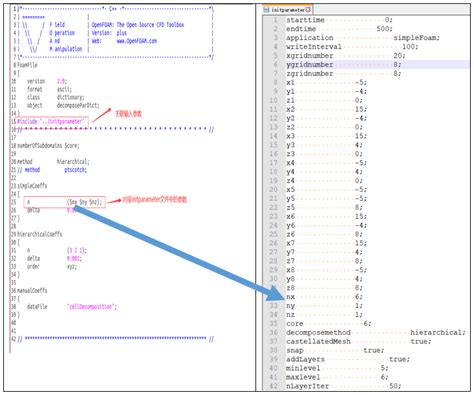
Task: Click the hierarchicalCoeffs order xyz line
Action: coord(52,267)
